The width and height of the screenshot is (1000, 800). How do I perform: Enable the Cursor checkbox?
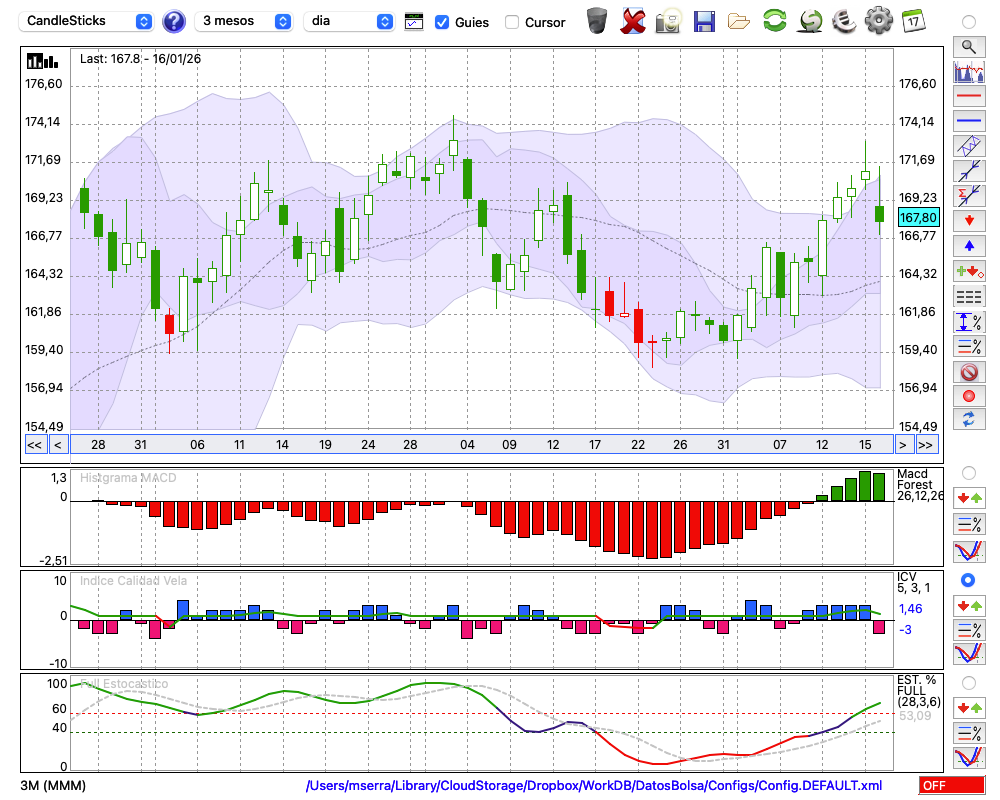[512, 22]
